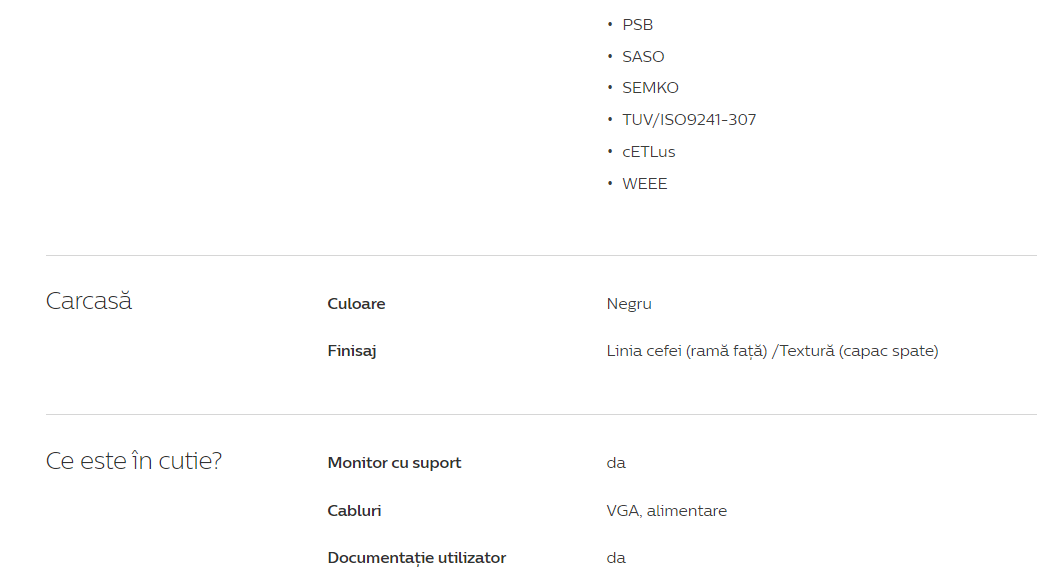1063x585 pixels.
Task: Click the cETLus list item
Action: [649, 152]
